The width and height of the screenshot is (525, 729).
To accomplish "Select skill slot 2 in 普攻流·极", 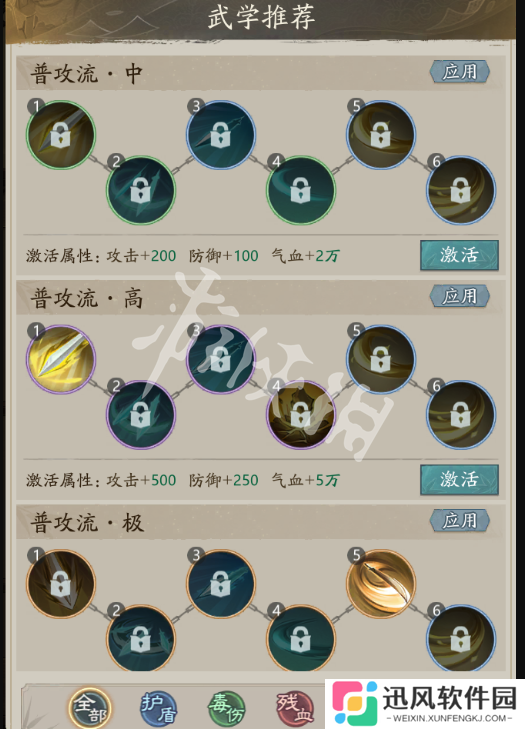I will (141, 639).
